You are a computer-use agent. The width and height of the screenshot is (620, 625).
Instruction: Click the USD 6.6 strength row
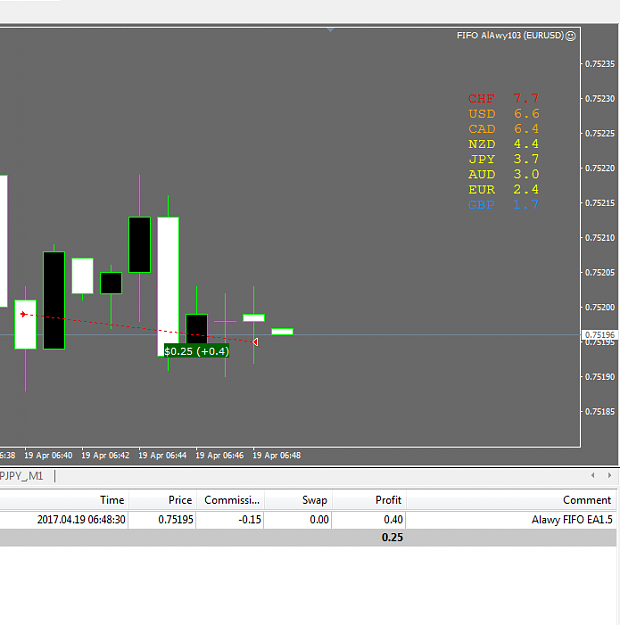tap(504, 114)
